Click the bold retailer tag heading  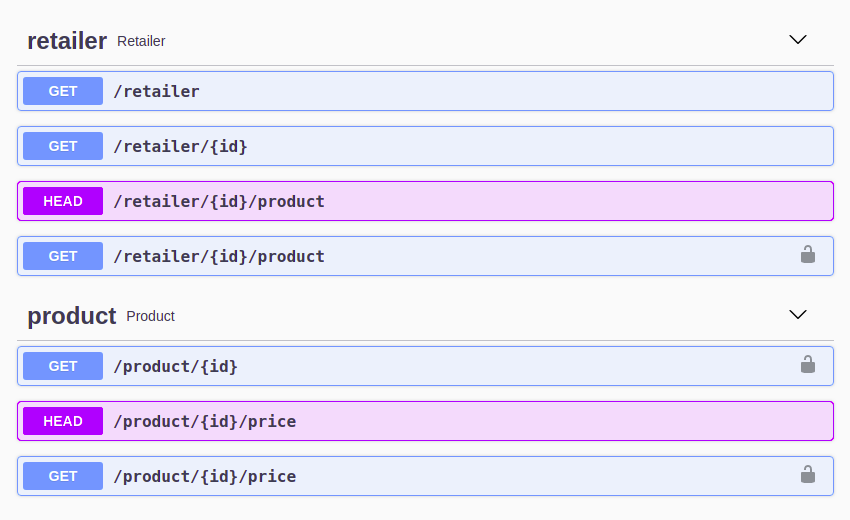coord(67,41)
